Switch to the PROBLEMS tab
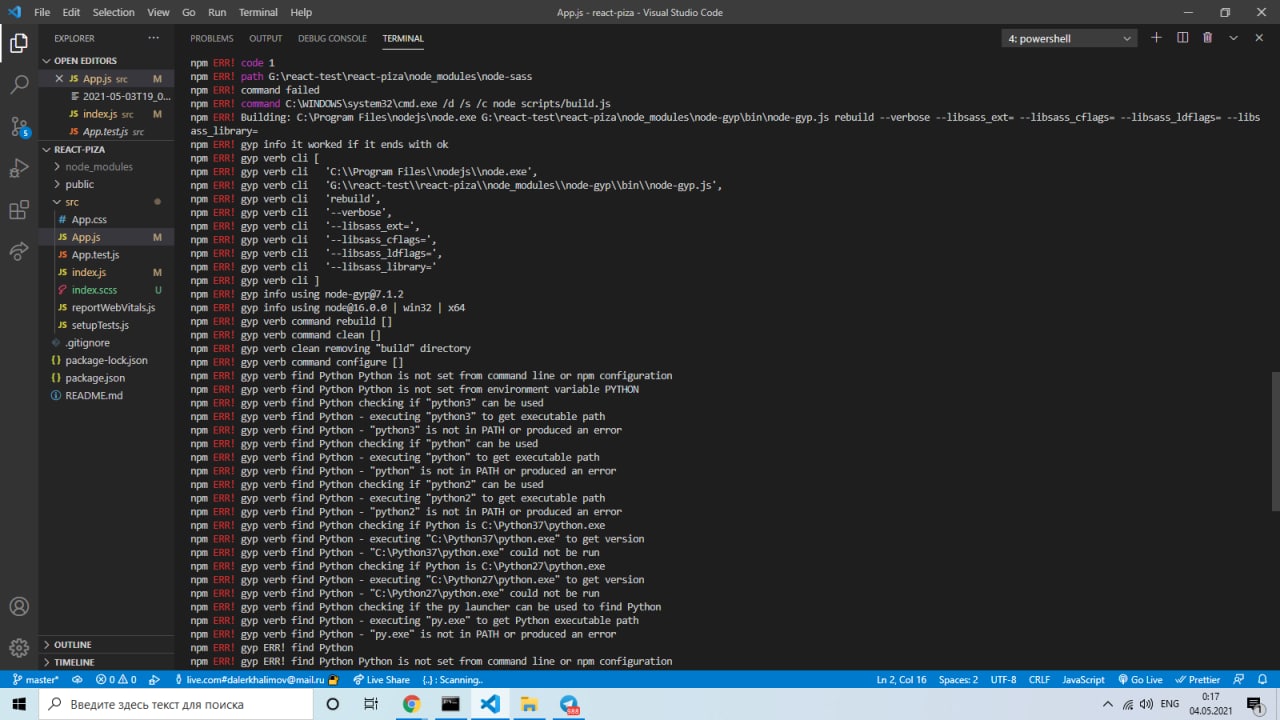Image resolution: width=1280 pixels, height=720 pixels. (212, 38)
